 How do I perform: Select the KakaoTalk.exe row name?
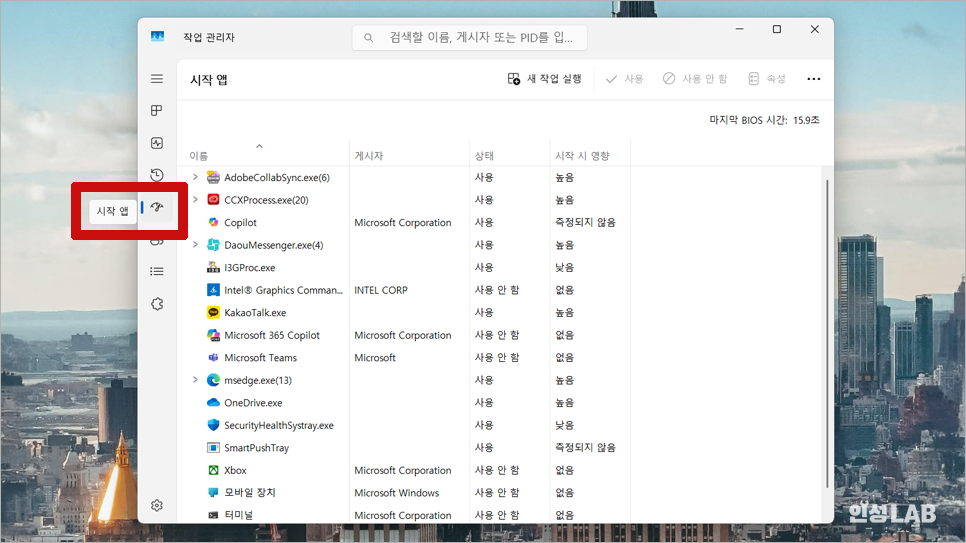[255, 312]
